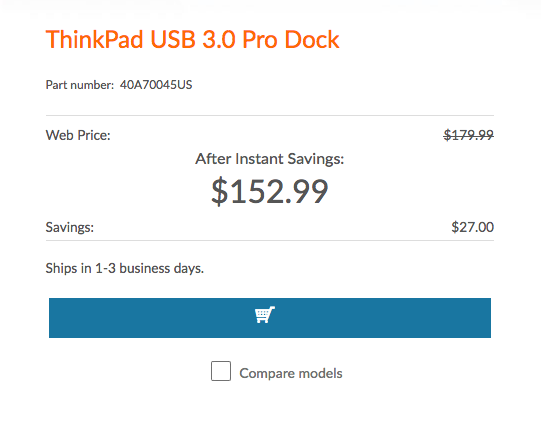Click the words business days in shipping text
Image resolution: width=541 pixels, height=428 pixels.
click(161, 268)
